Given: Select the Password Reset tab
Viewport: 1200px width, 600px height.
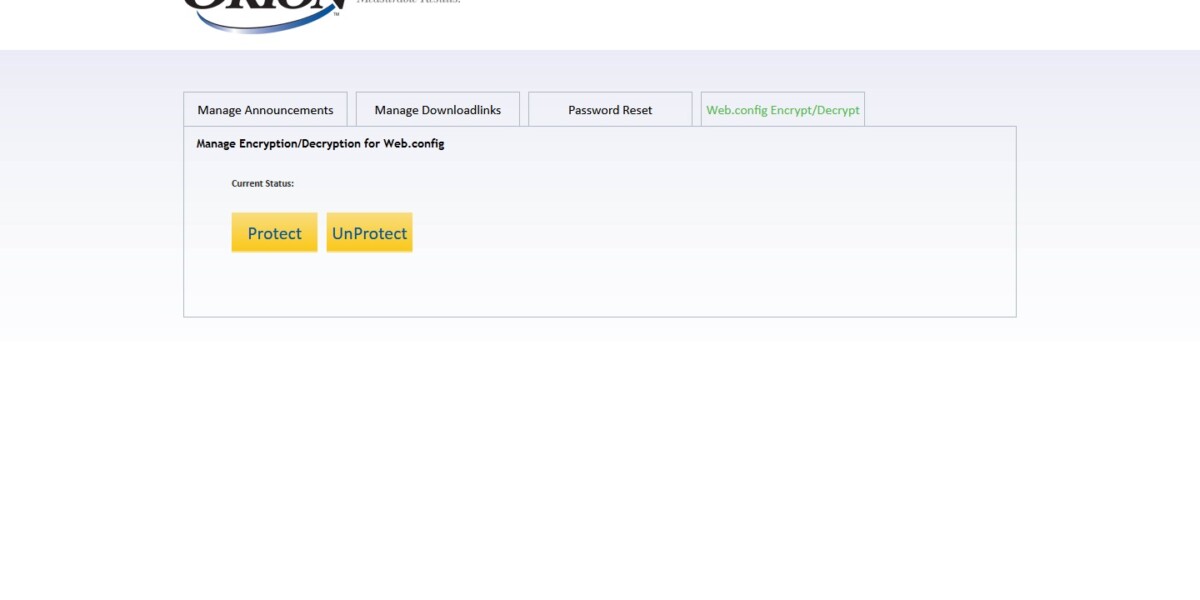Looking at the screenshot, I should (x=610, y=110).
